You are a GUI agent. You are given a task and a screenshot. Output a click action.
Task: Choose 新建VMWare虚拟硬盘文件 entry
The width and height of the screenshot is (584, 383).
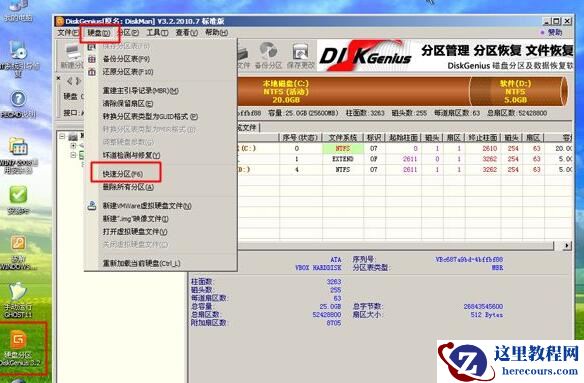[x=147, y=206]
